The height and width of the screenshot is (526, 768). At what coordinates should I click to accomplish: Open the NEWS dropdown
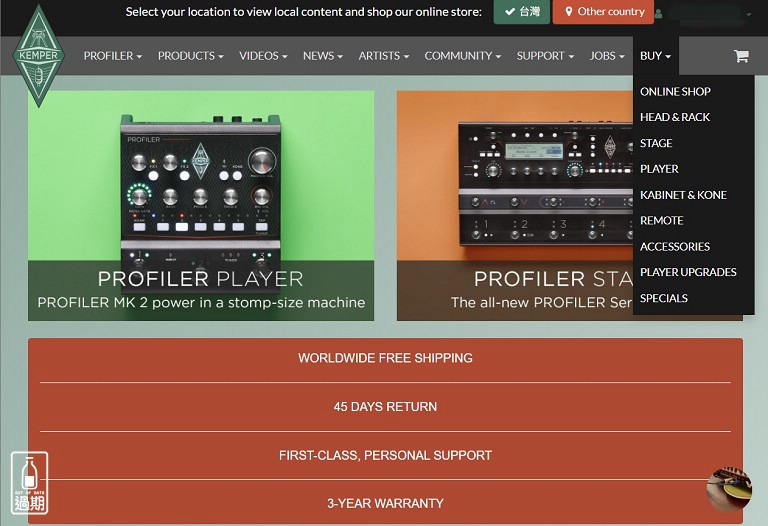coord(323,56)
